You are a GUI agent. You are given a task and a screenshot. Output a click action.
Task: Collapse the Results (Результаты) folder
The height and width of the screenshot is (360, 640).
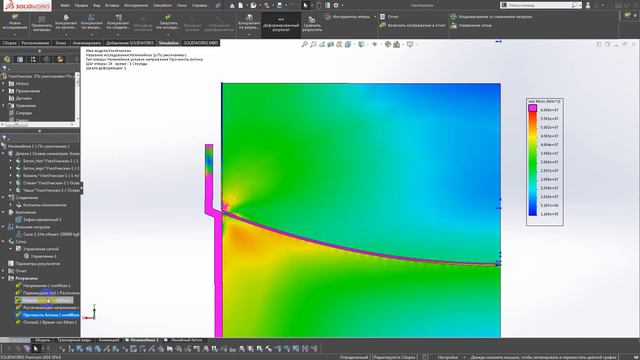pos(4,278)
